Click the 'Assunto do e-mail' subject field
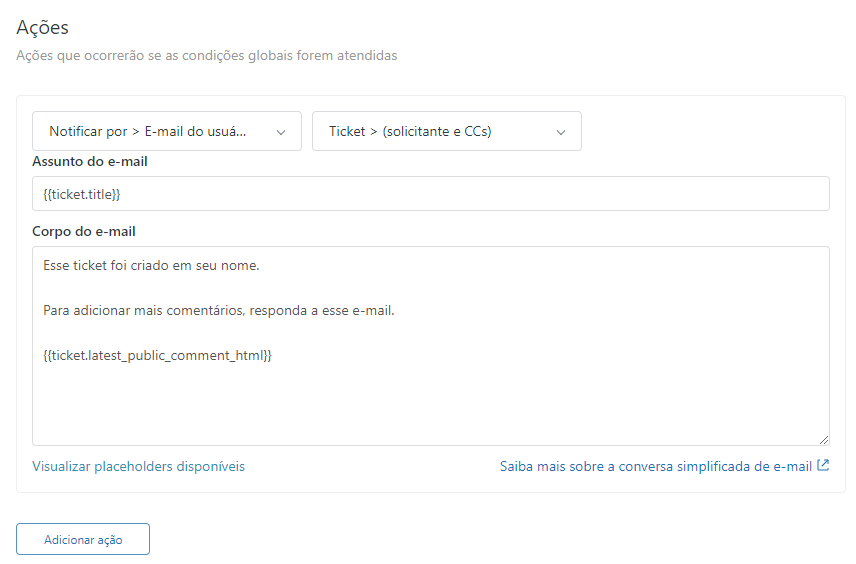 click(500, 194)
